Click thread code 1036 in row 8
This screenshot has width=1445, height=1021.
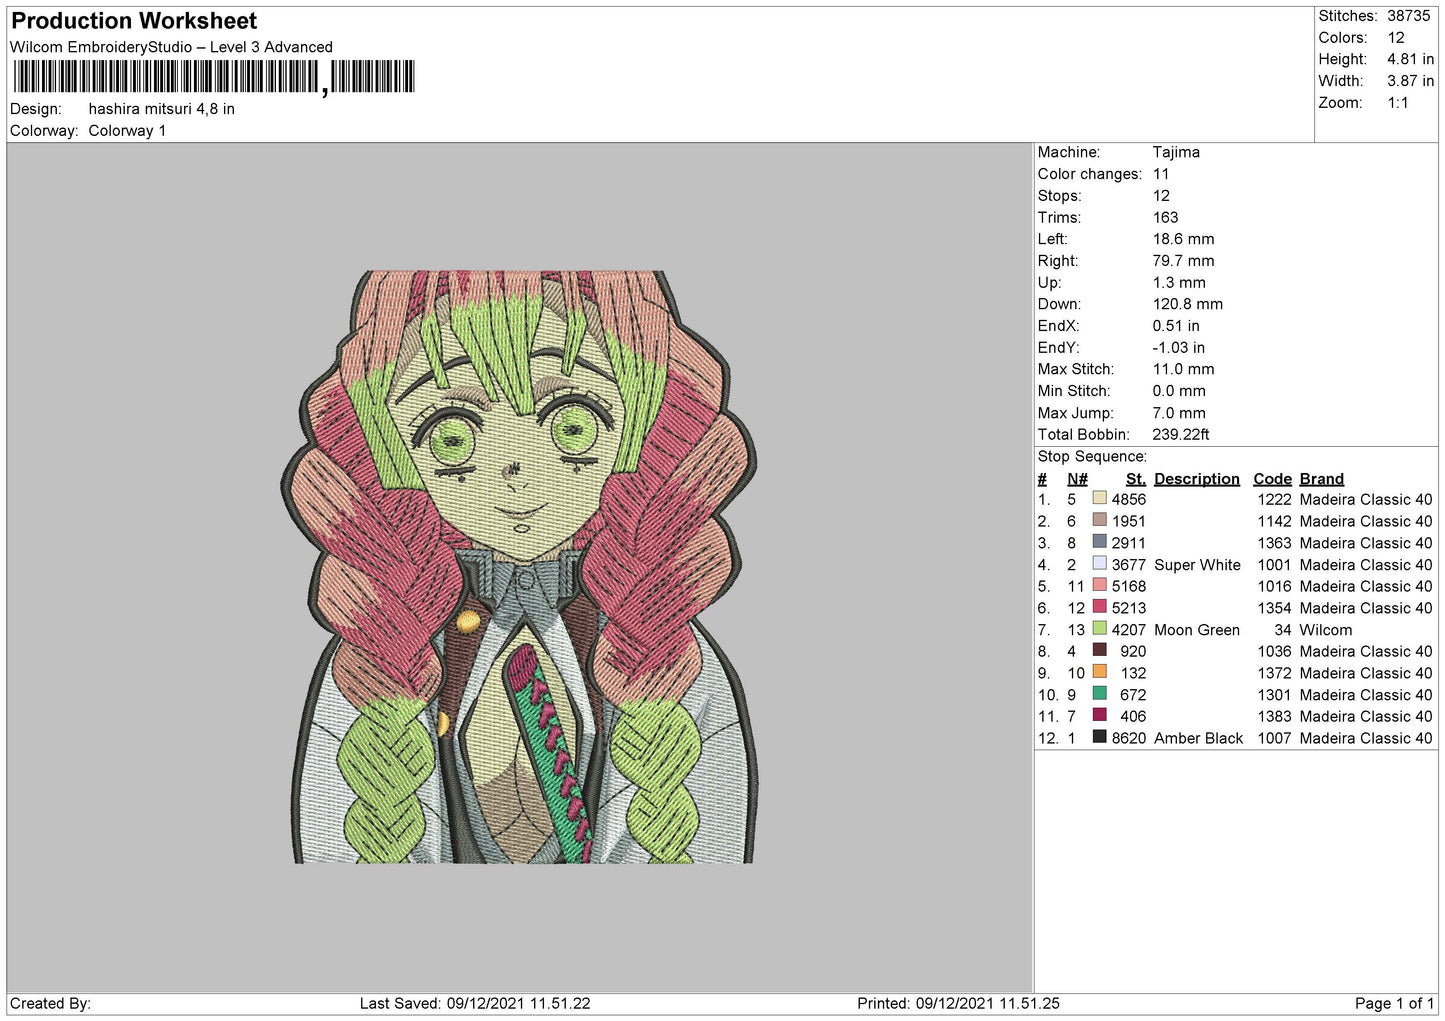click(1275, 651)
